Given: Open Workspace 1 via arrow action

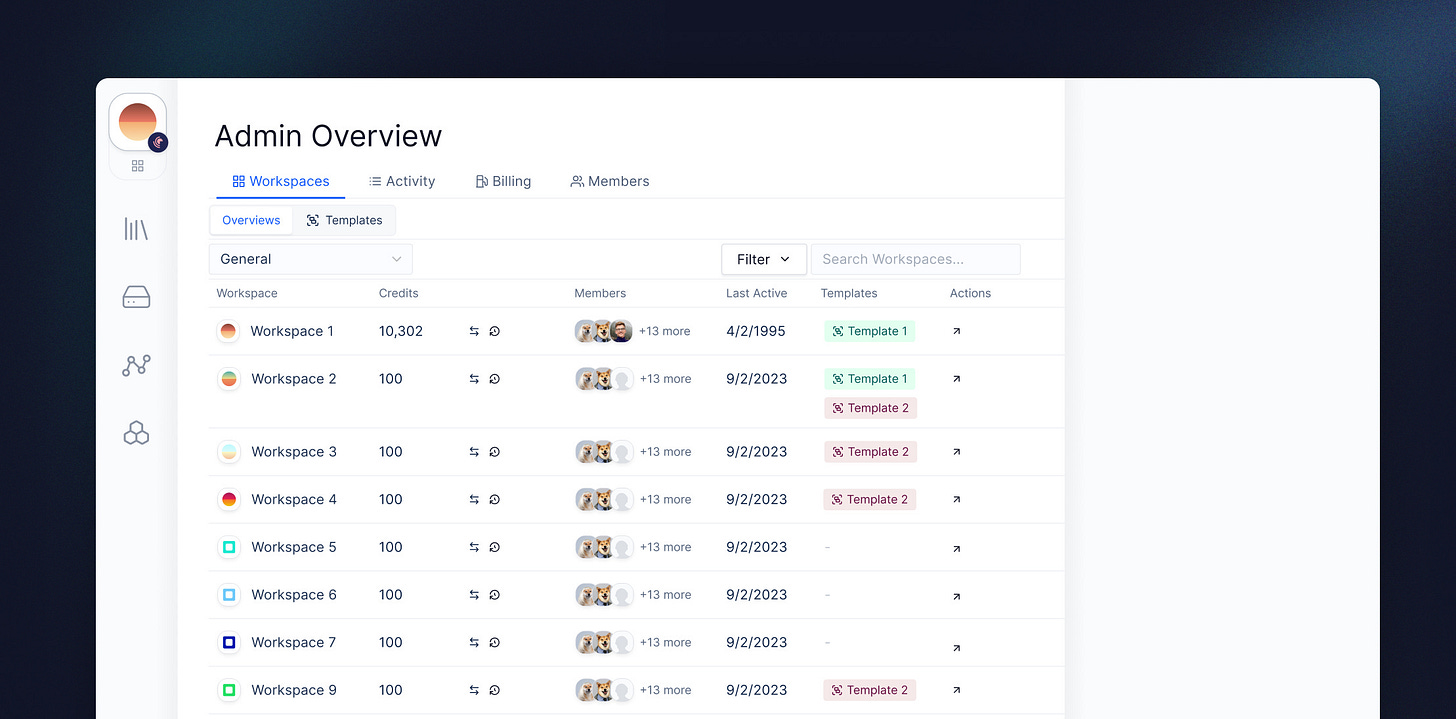Looking at the screenshot, I should (956, 331).
